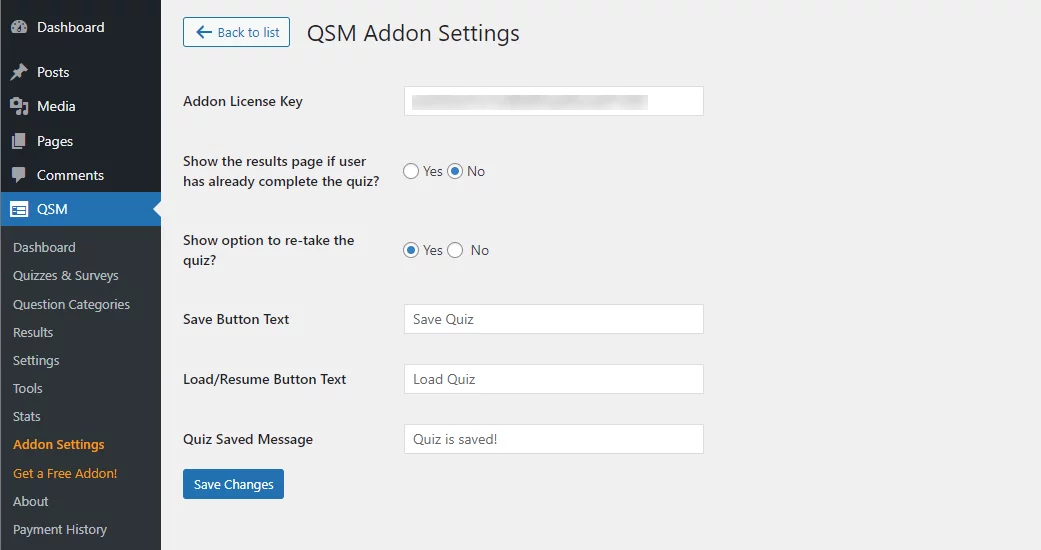Screen dimensions: 1041x550
Task: Choose No for re-take quiz option
Action: click(x=455, y=250)
